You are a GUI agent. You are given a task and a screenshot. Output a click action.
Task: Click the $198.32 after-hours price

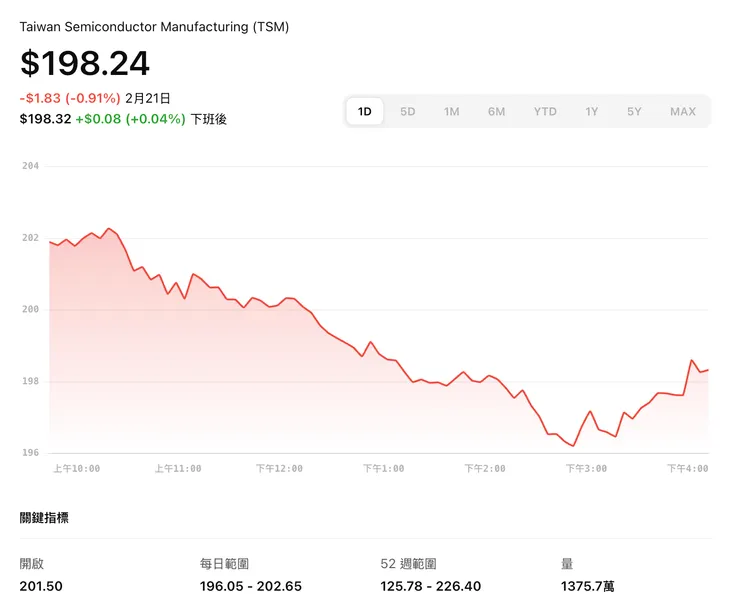tap(45, 119)
